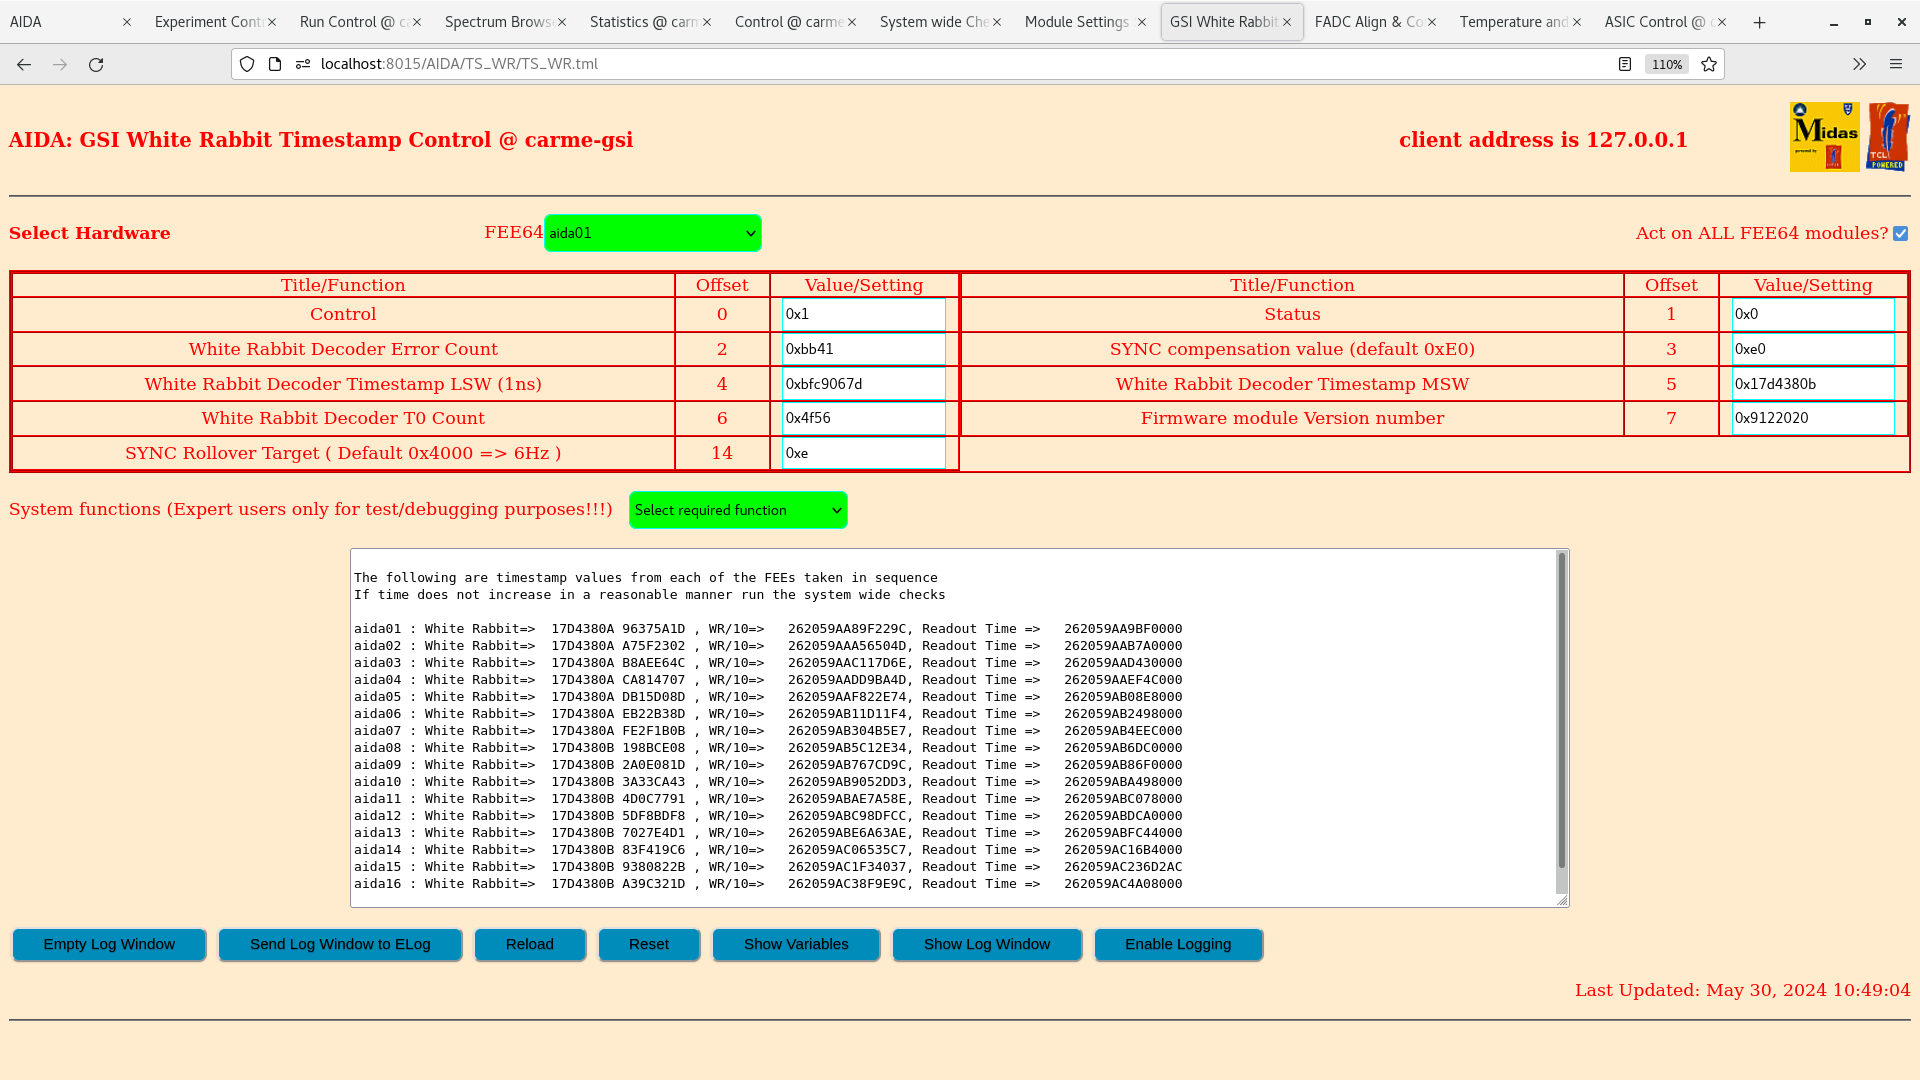Toggle Act on ALL FEE64 modules checkbox
Screen dimensions: 1920x1080
tap(1901, 233)
